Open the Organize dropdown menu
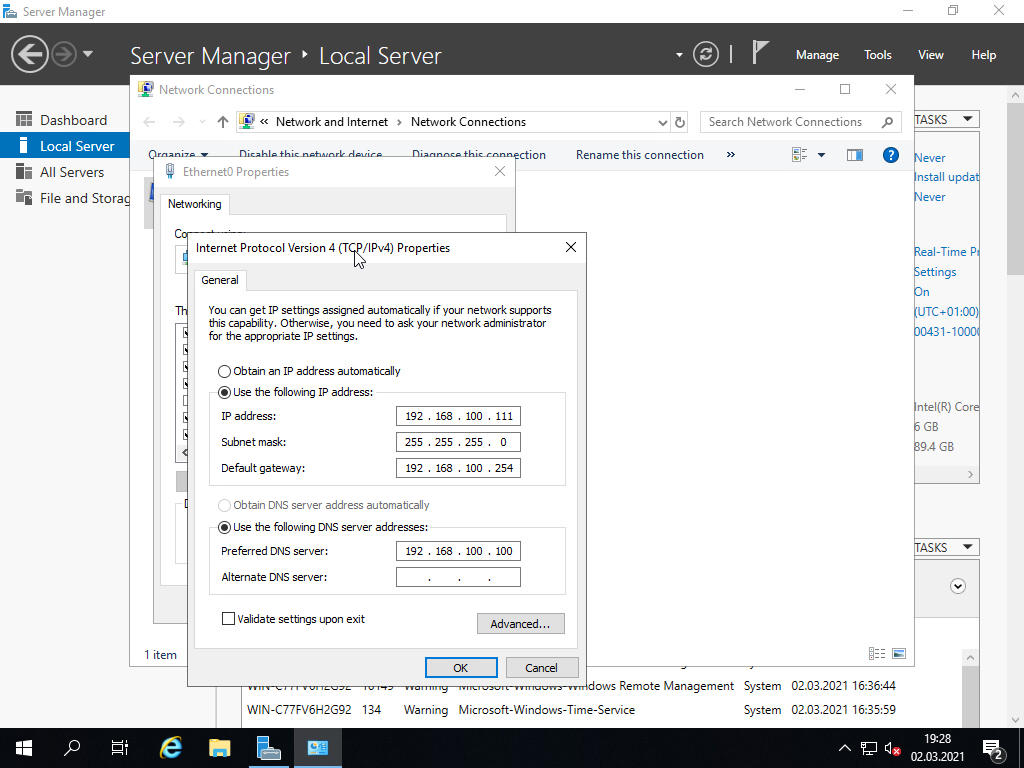 178,156
